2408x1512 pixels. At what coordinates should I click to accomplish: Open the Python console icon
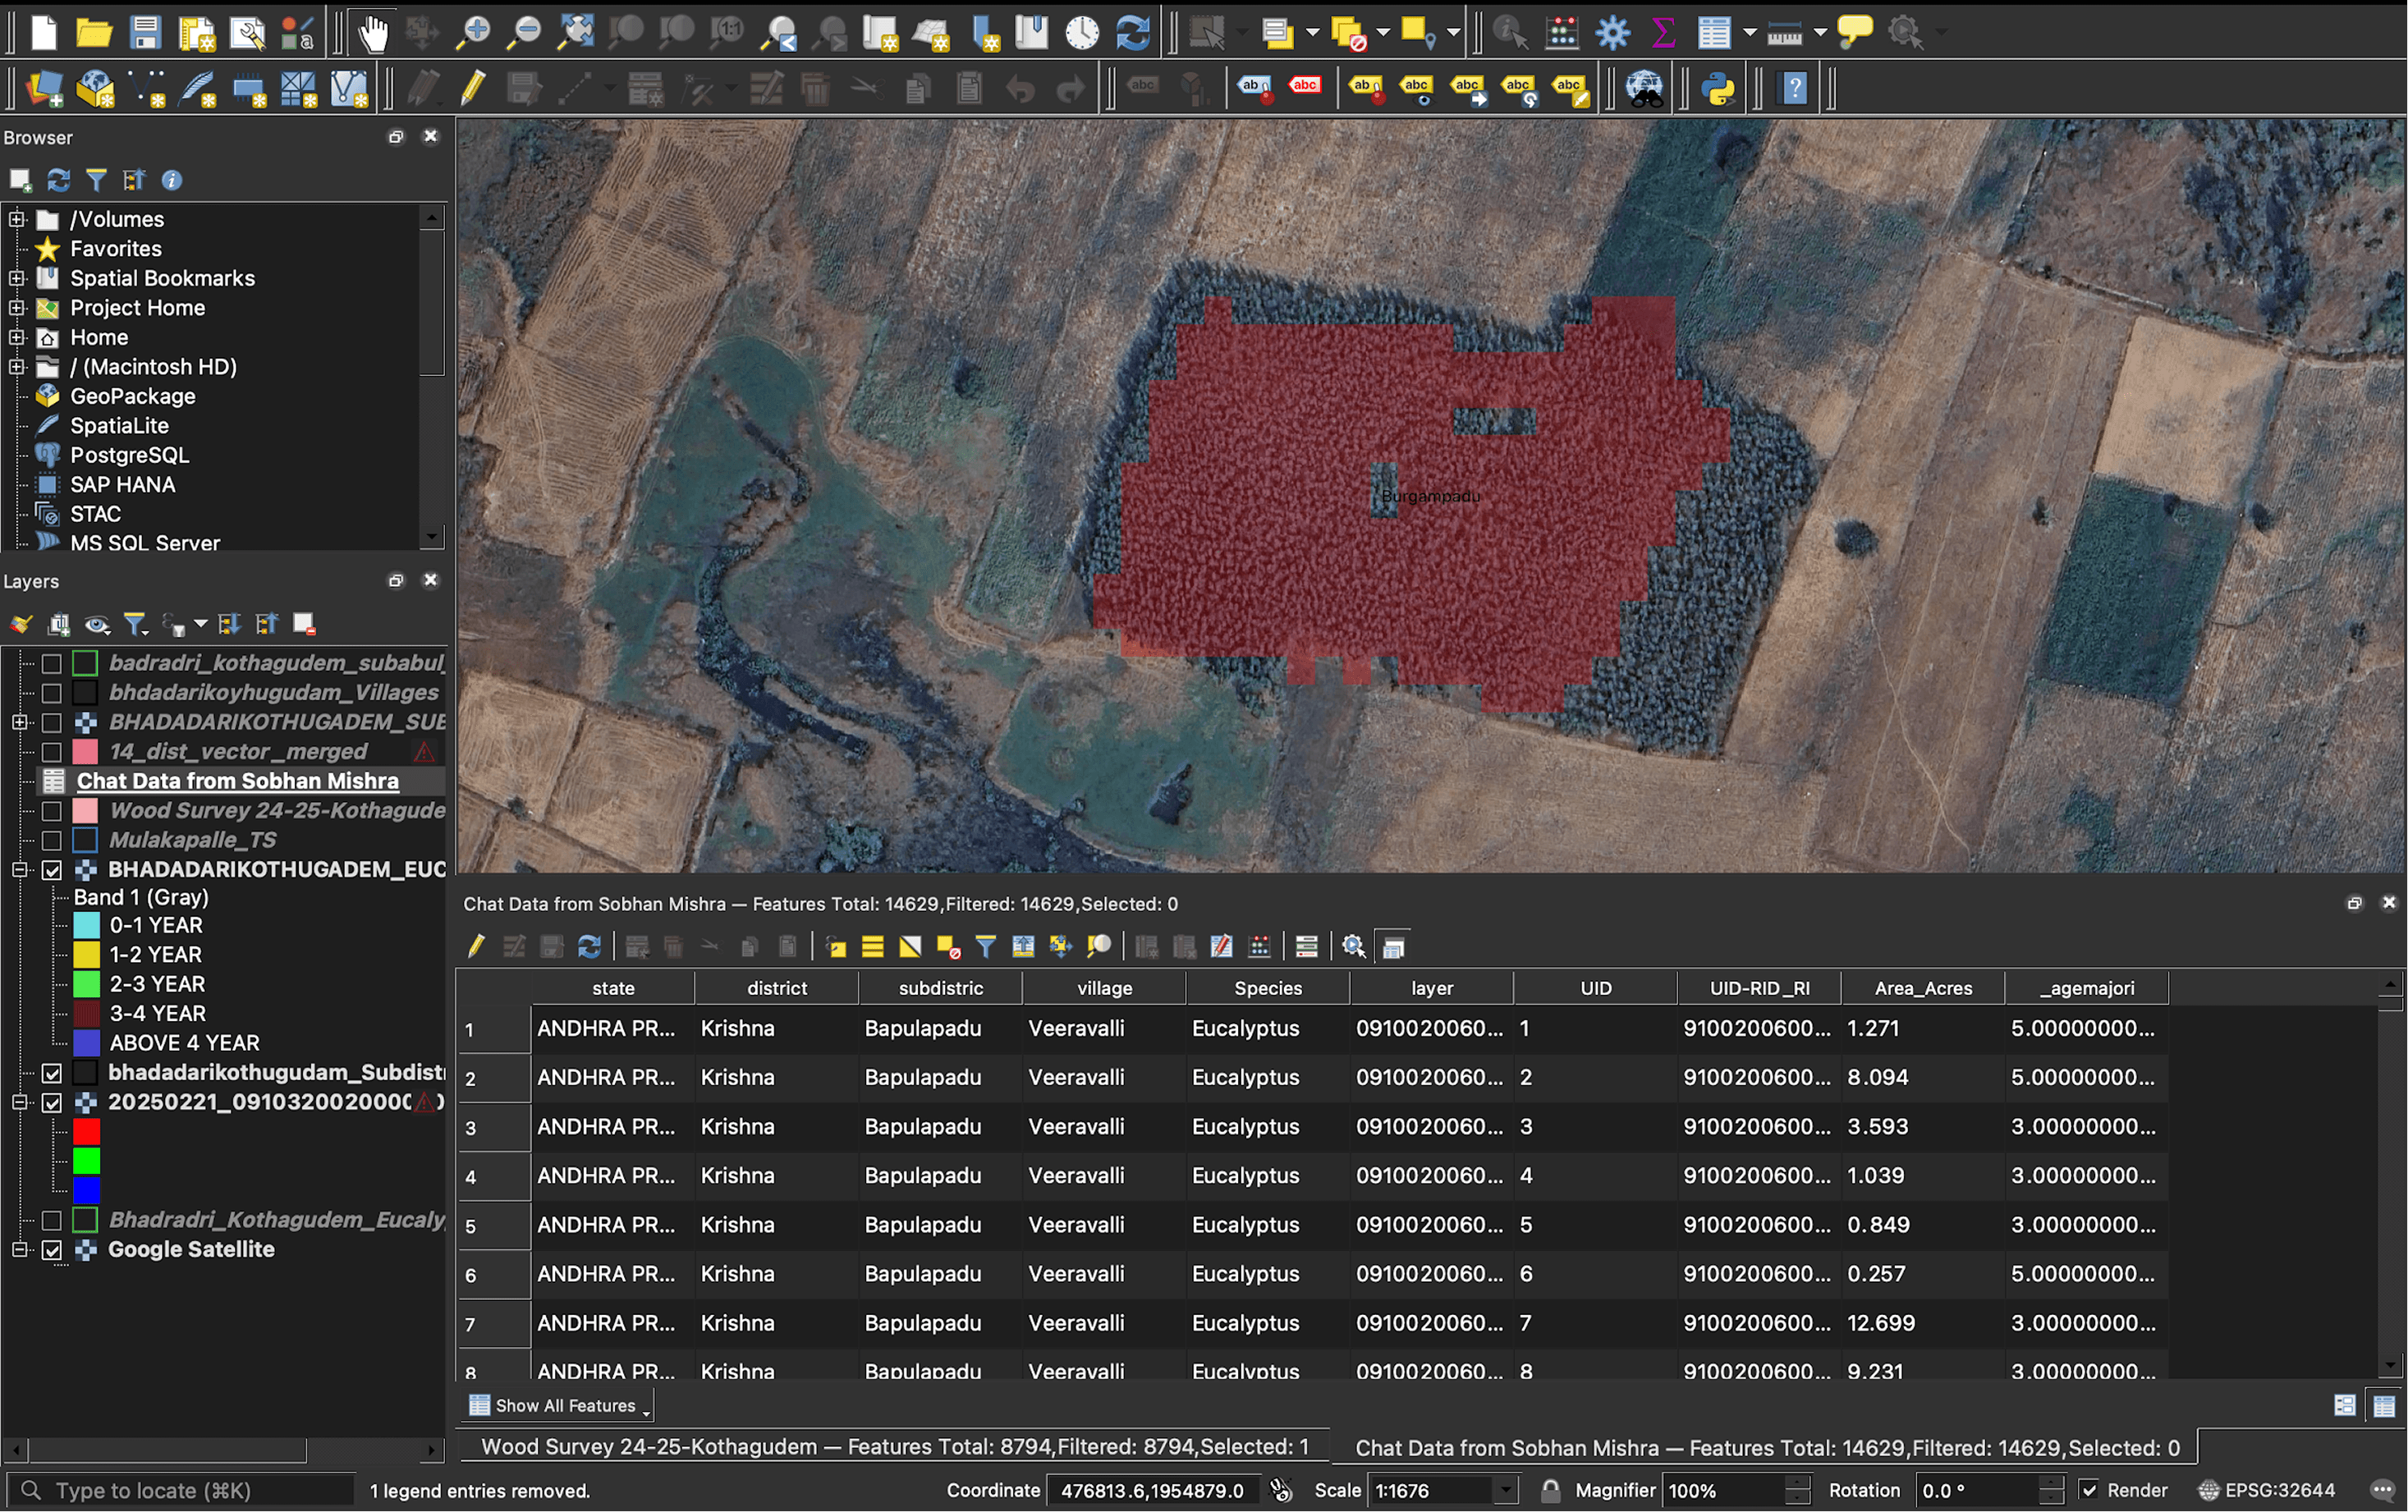(x=1718, y=89)
